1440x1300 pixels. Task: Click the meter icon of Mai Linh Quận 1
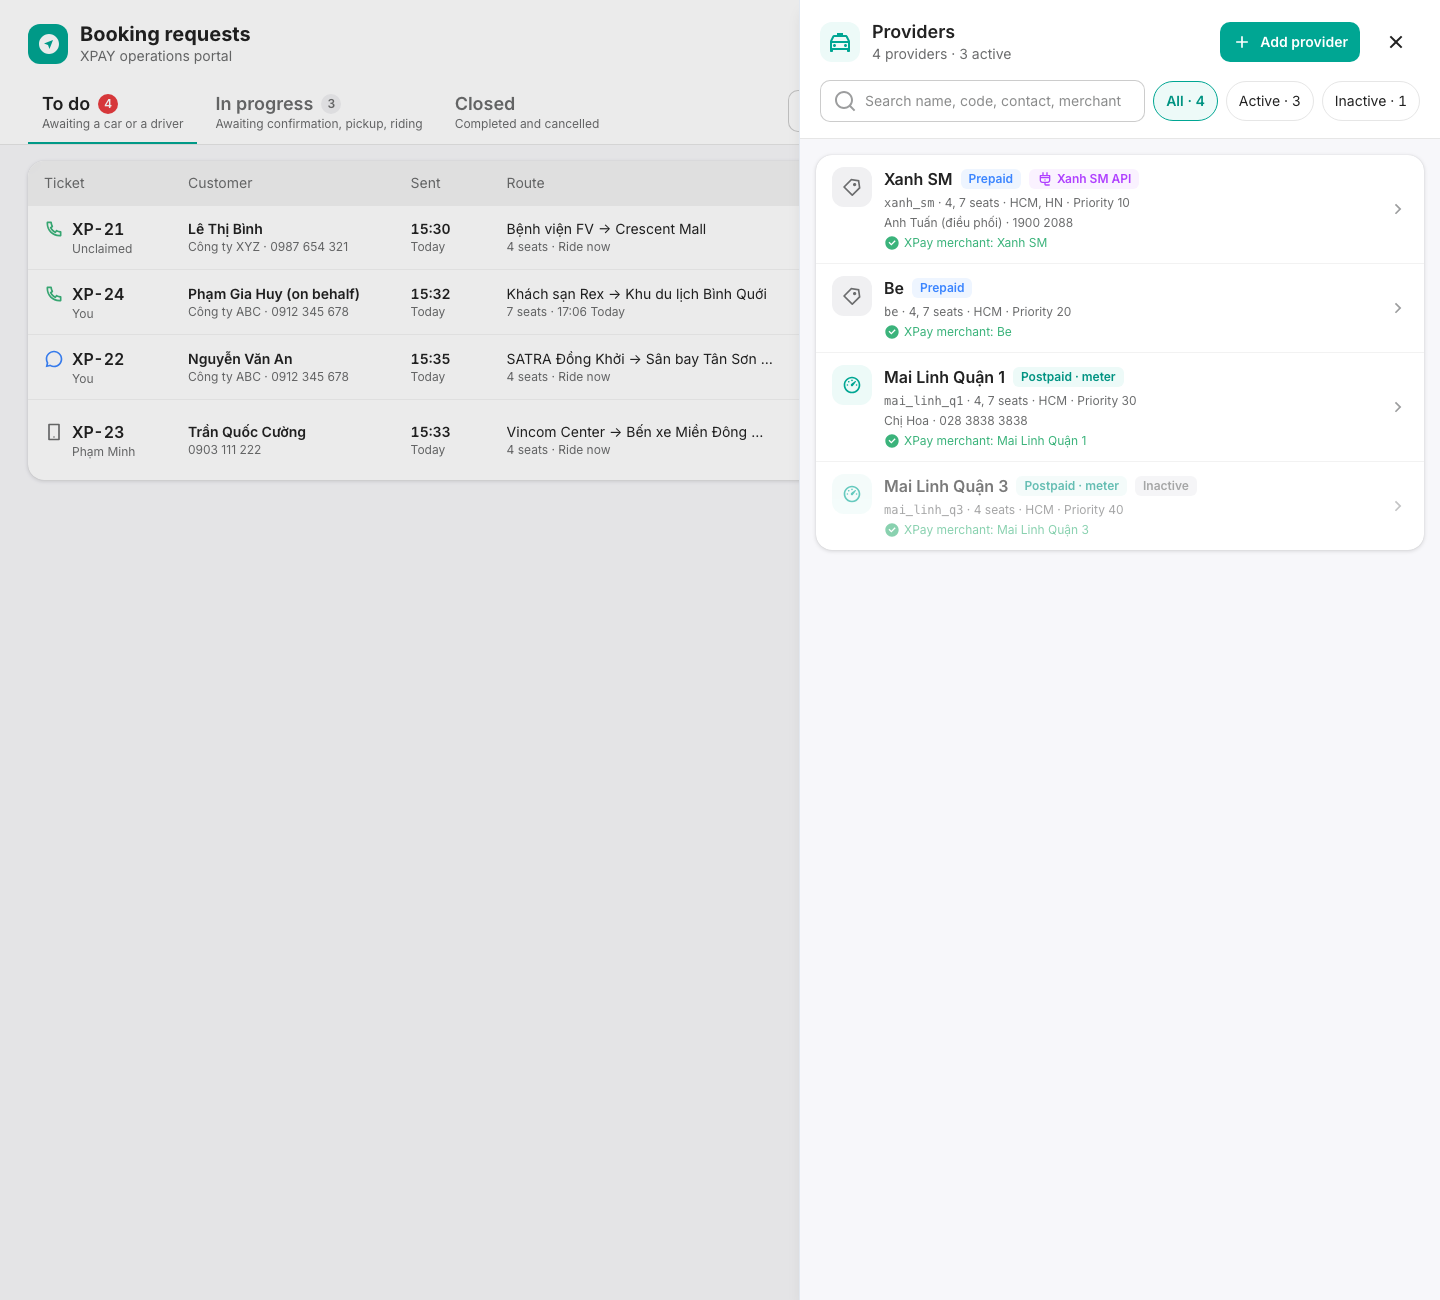coord(852,385)
